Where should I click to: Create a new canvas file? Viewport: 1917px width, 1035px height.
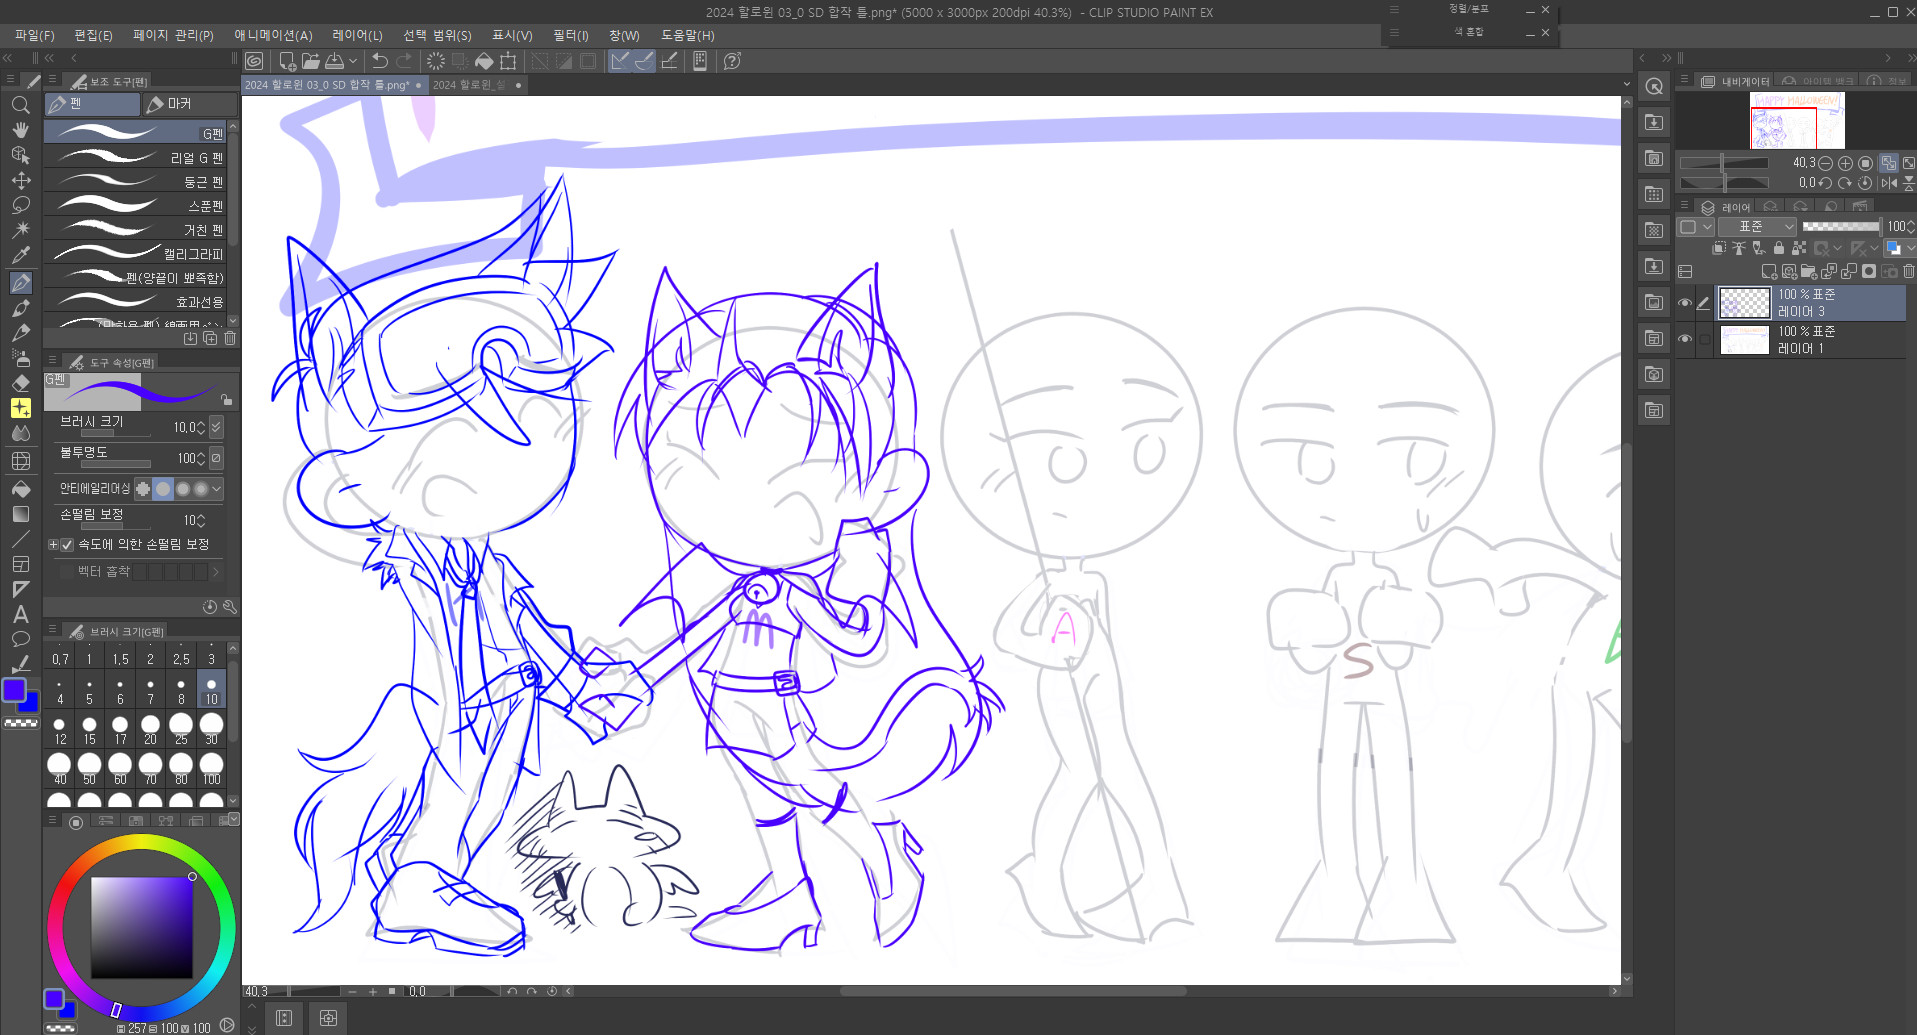point(287,61)
